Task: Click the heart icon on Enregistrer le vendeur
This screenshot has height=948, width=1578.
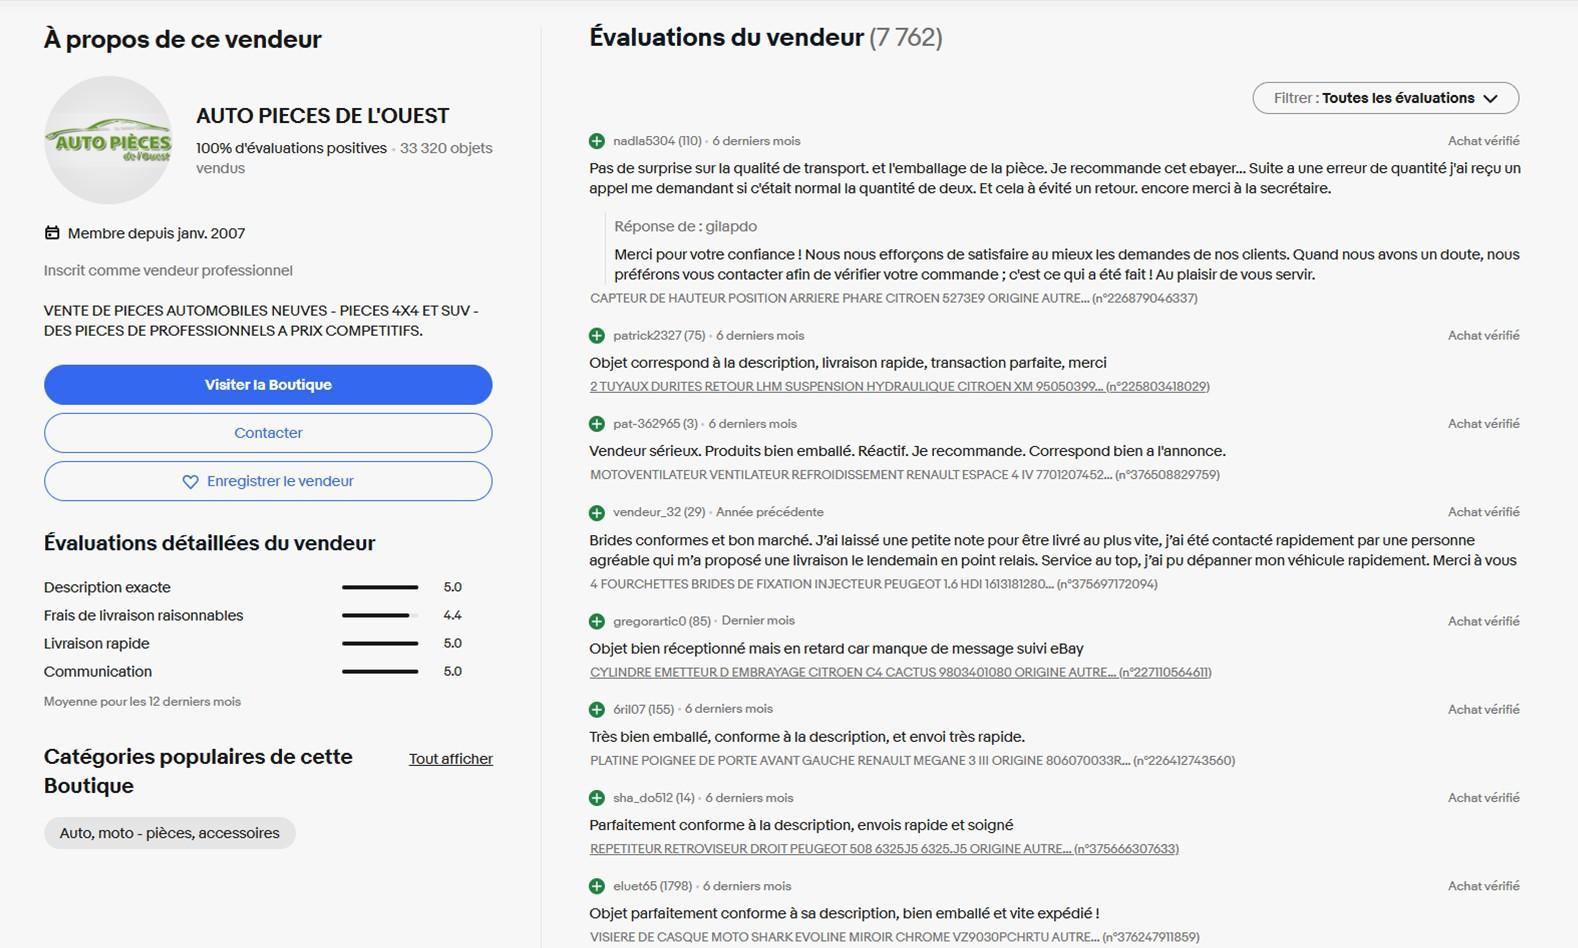Action: pyautogui.click(x=190, y=481)
